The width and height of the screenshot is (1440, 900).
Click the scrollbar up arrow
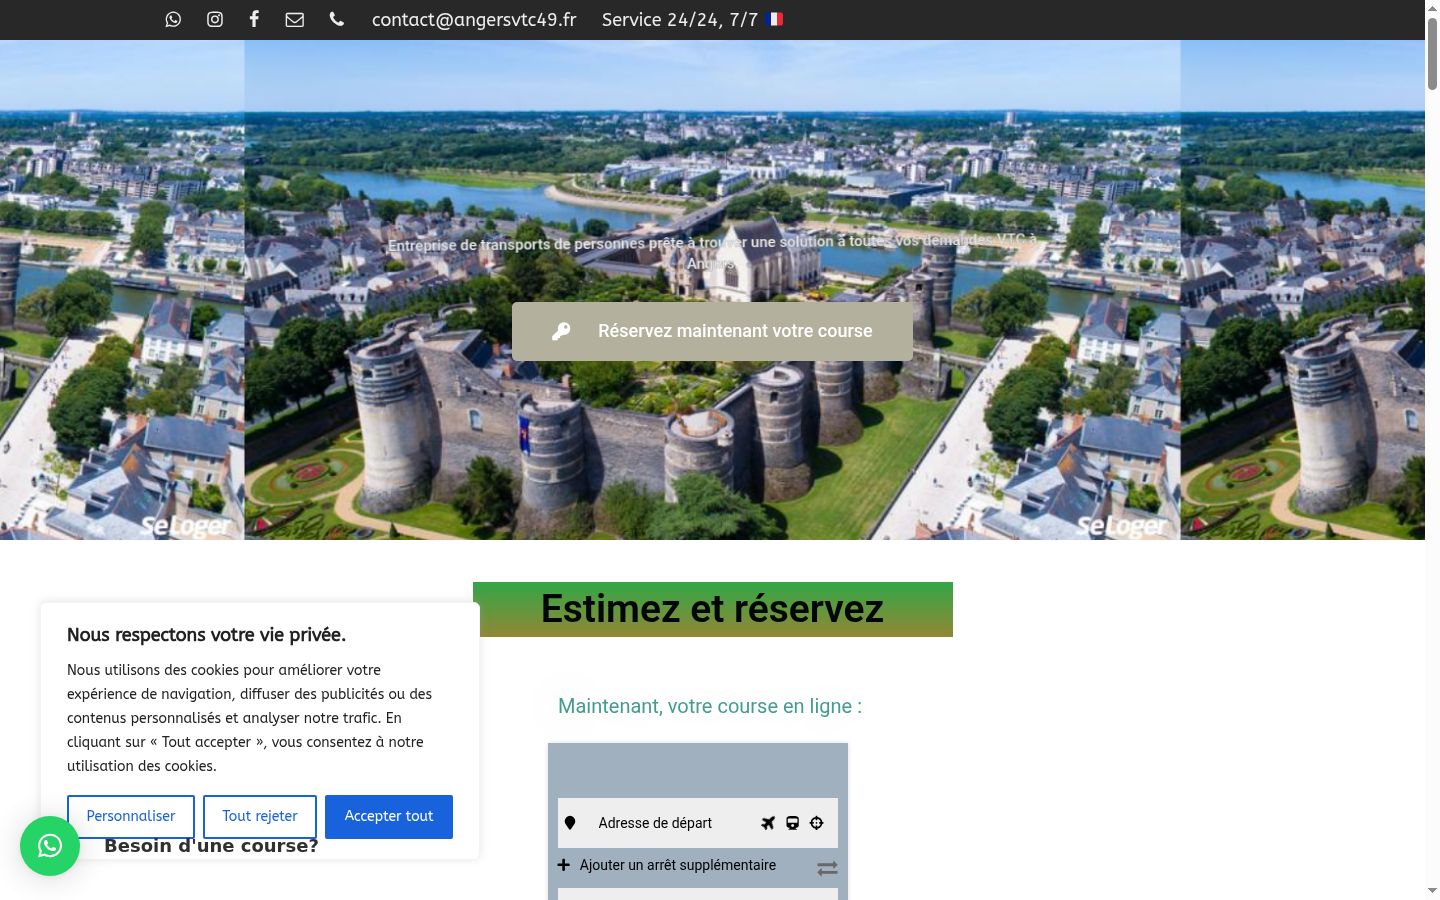click(1432, 7)
